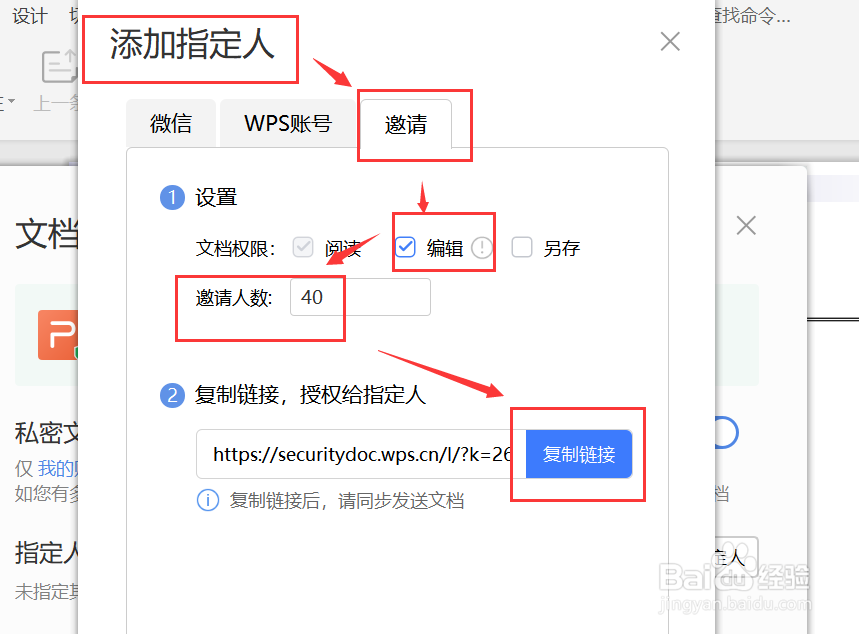Click the 阅读 permission checkbox
The height and width of the screenshot is (634, 859).
click(x=302, y=247)
